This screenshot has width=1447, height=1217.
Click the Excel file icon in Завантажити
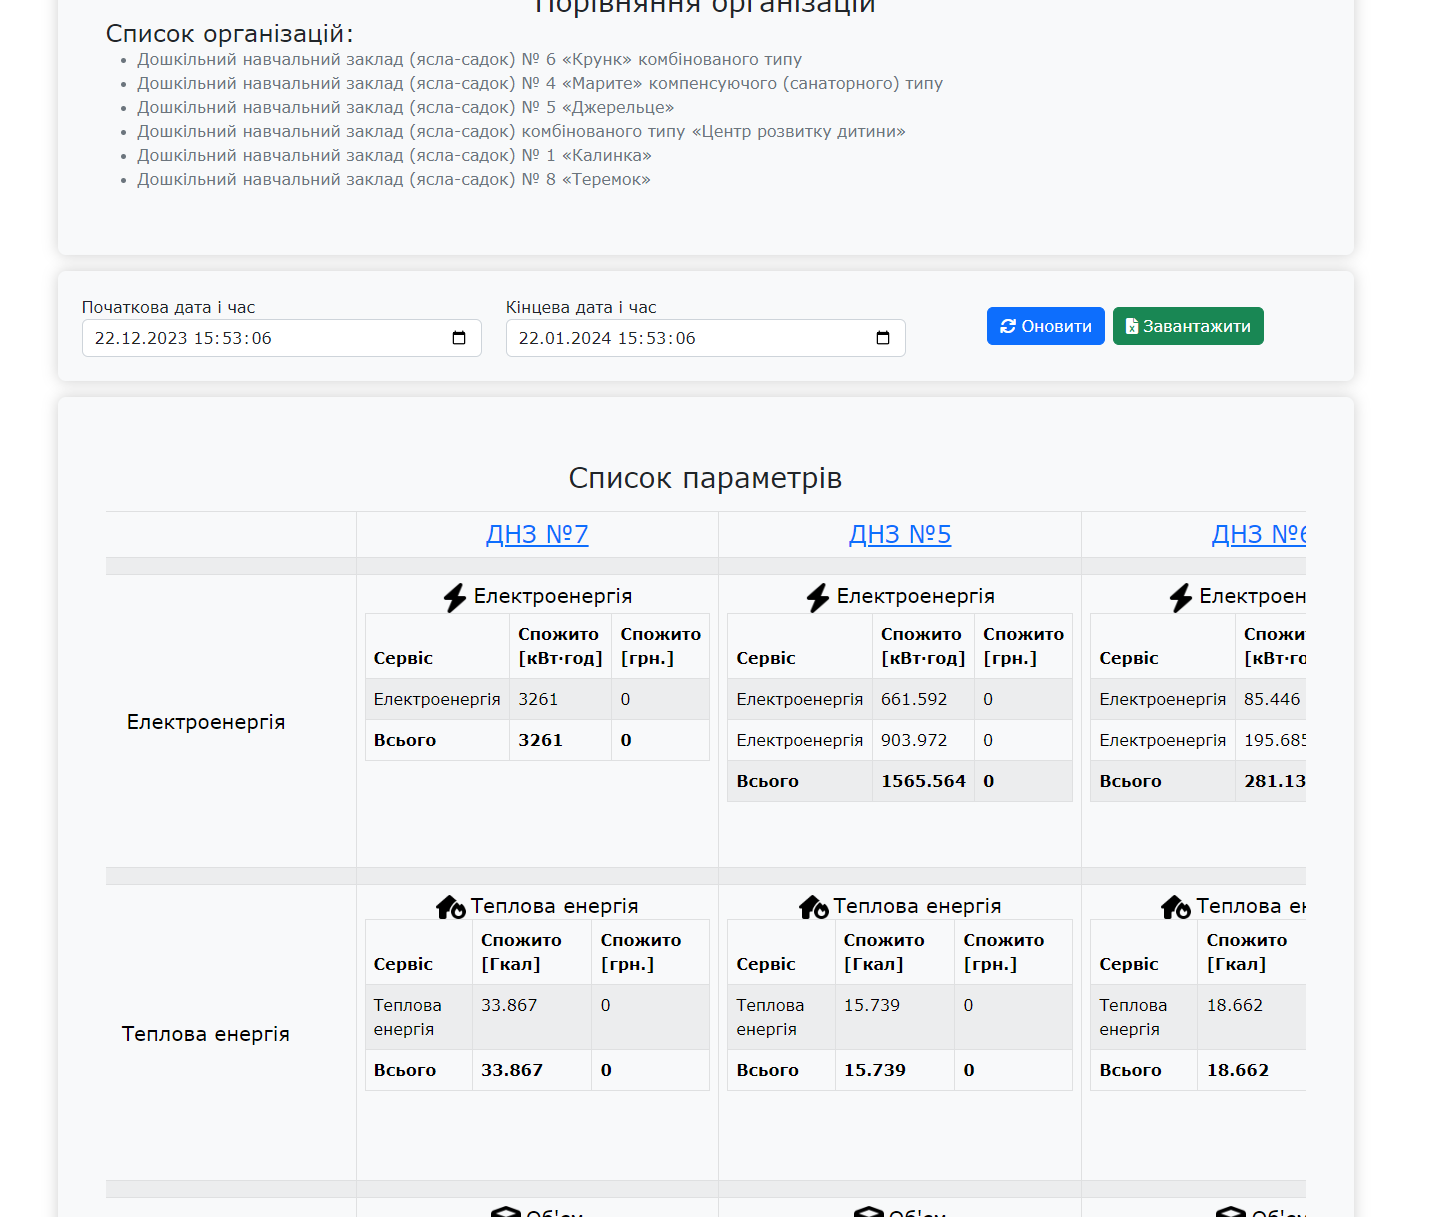[1131, 326]
